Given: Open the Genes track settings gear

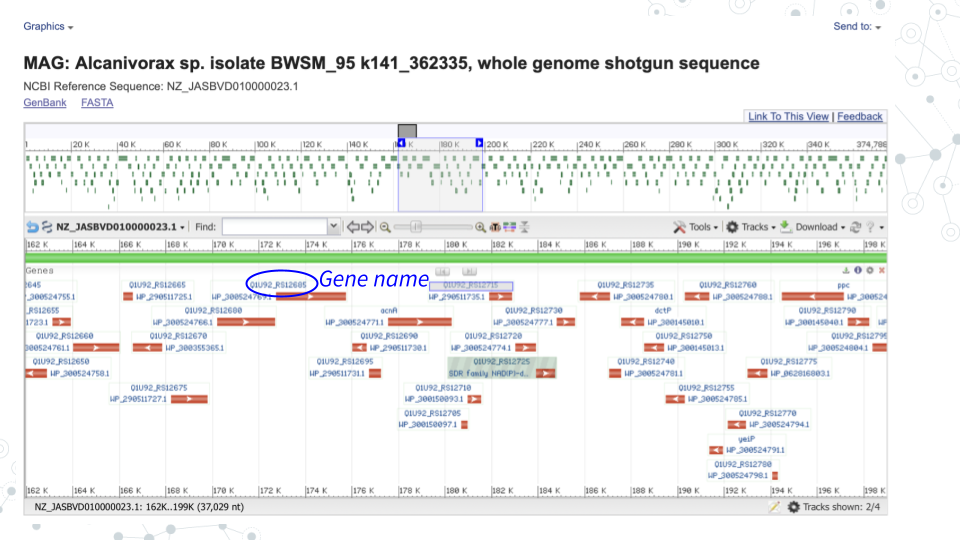Looking at the screenshot, I should pos(870,270).
